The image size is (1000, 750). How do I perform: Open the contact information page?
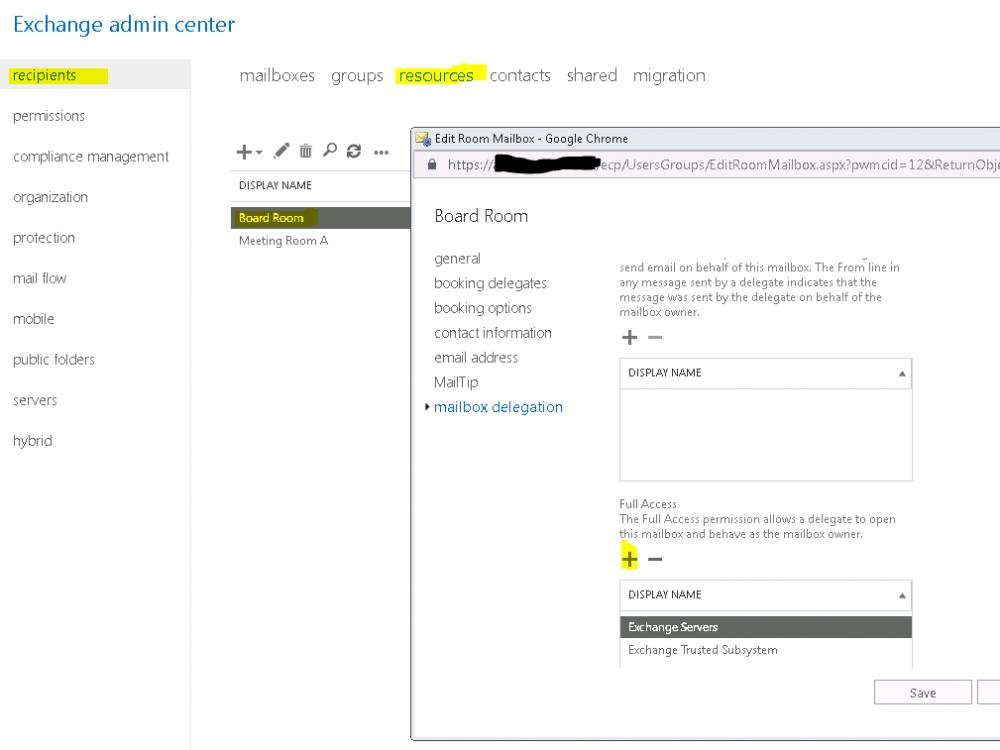[x=492, y=333]
